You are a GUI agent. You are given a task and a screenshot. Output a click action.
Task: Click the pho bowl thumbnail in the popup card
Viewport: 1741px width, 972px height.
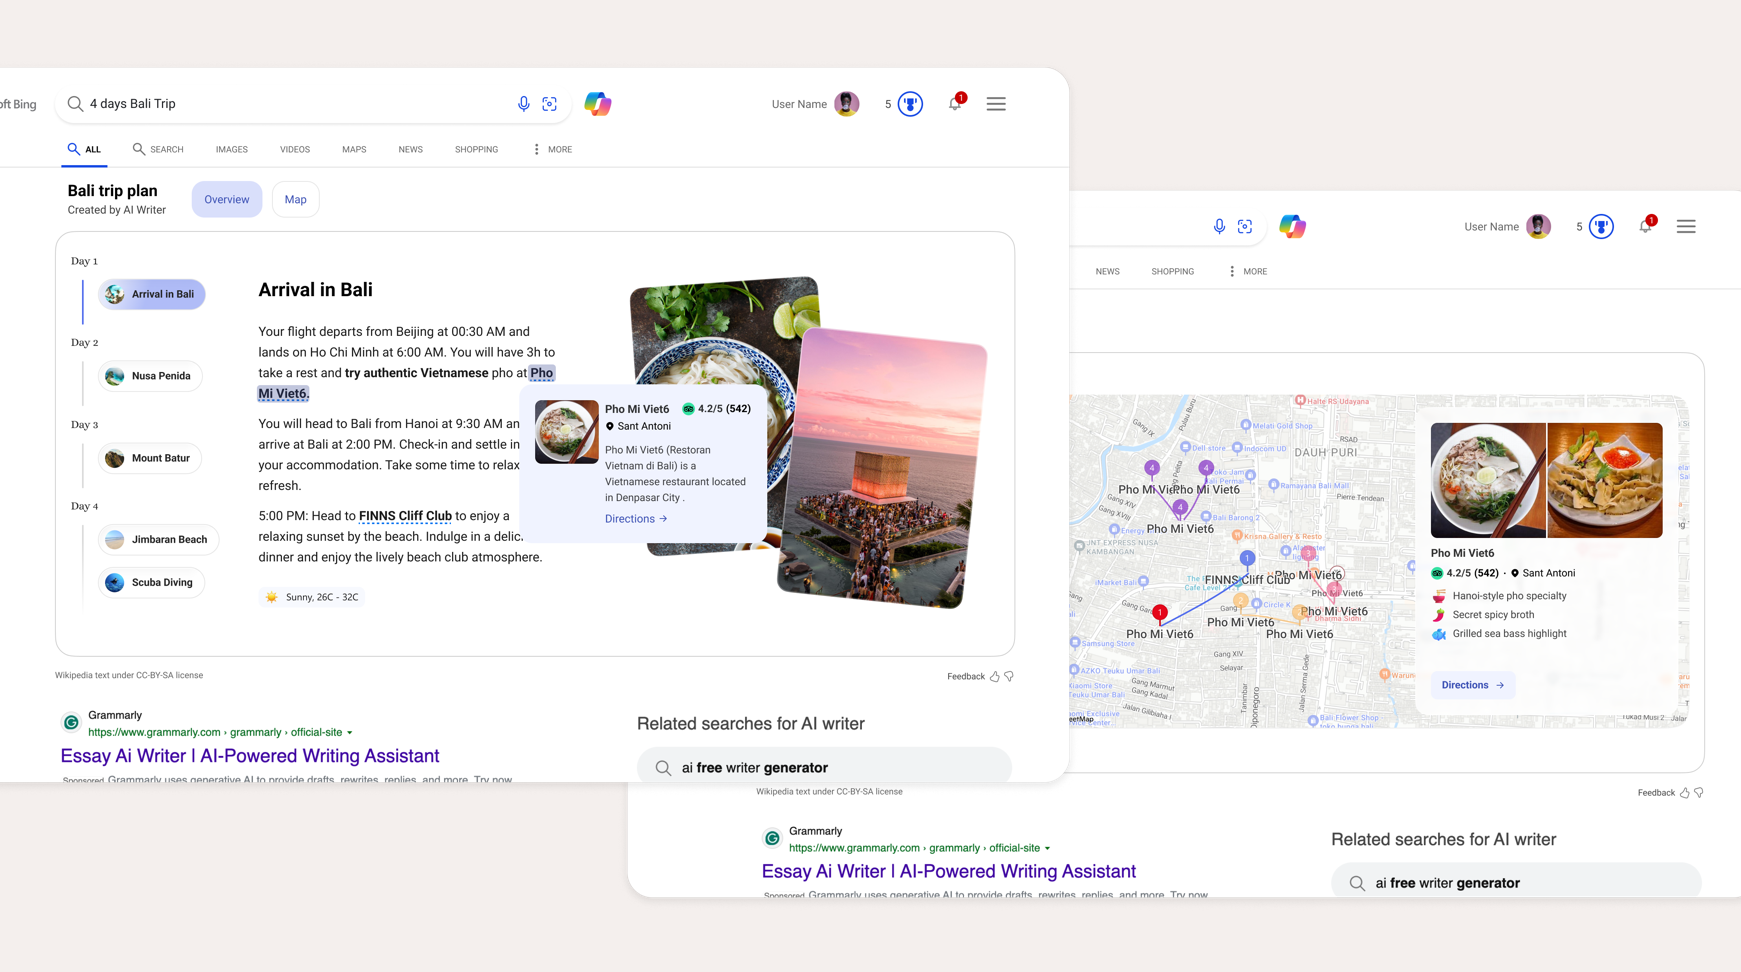[567, 432]
